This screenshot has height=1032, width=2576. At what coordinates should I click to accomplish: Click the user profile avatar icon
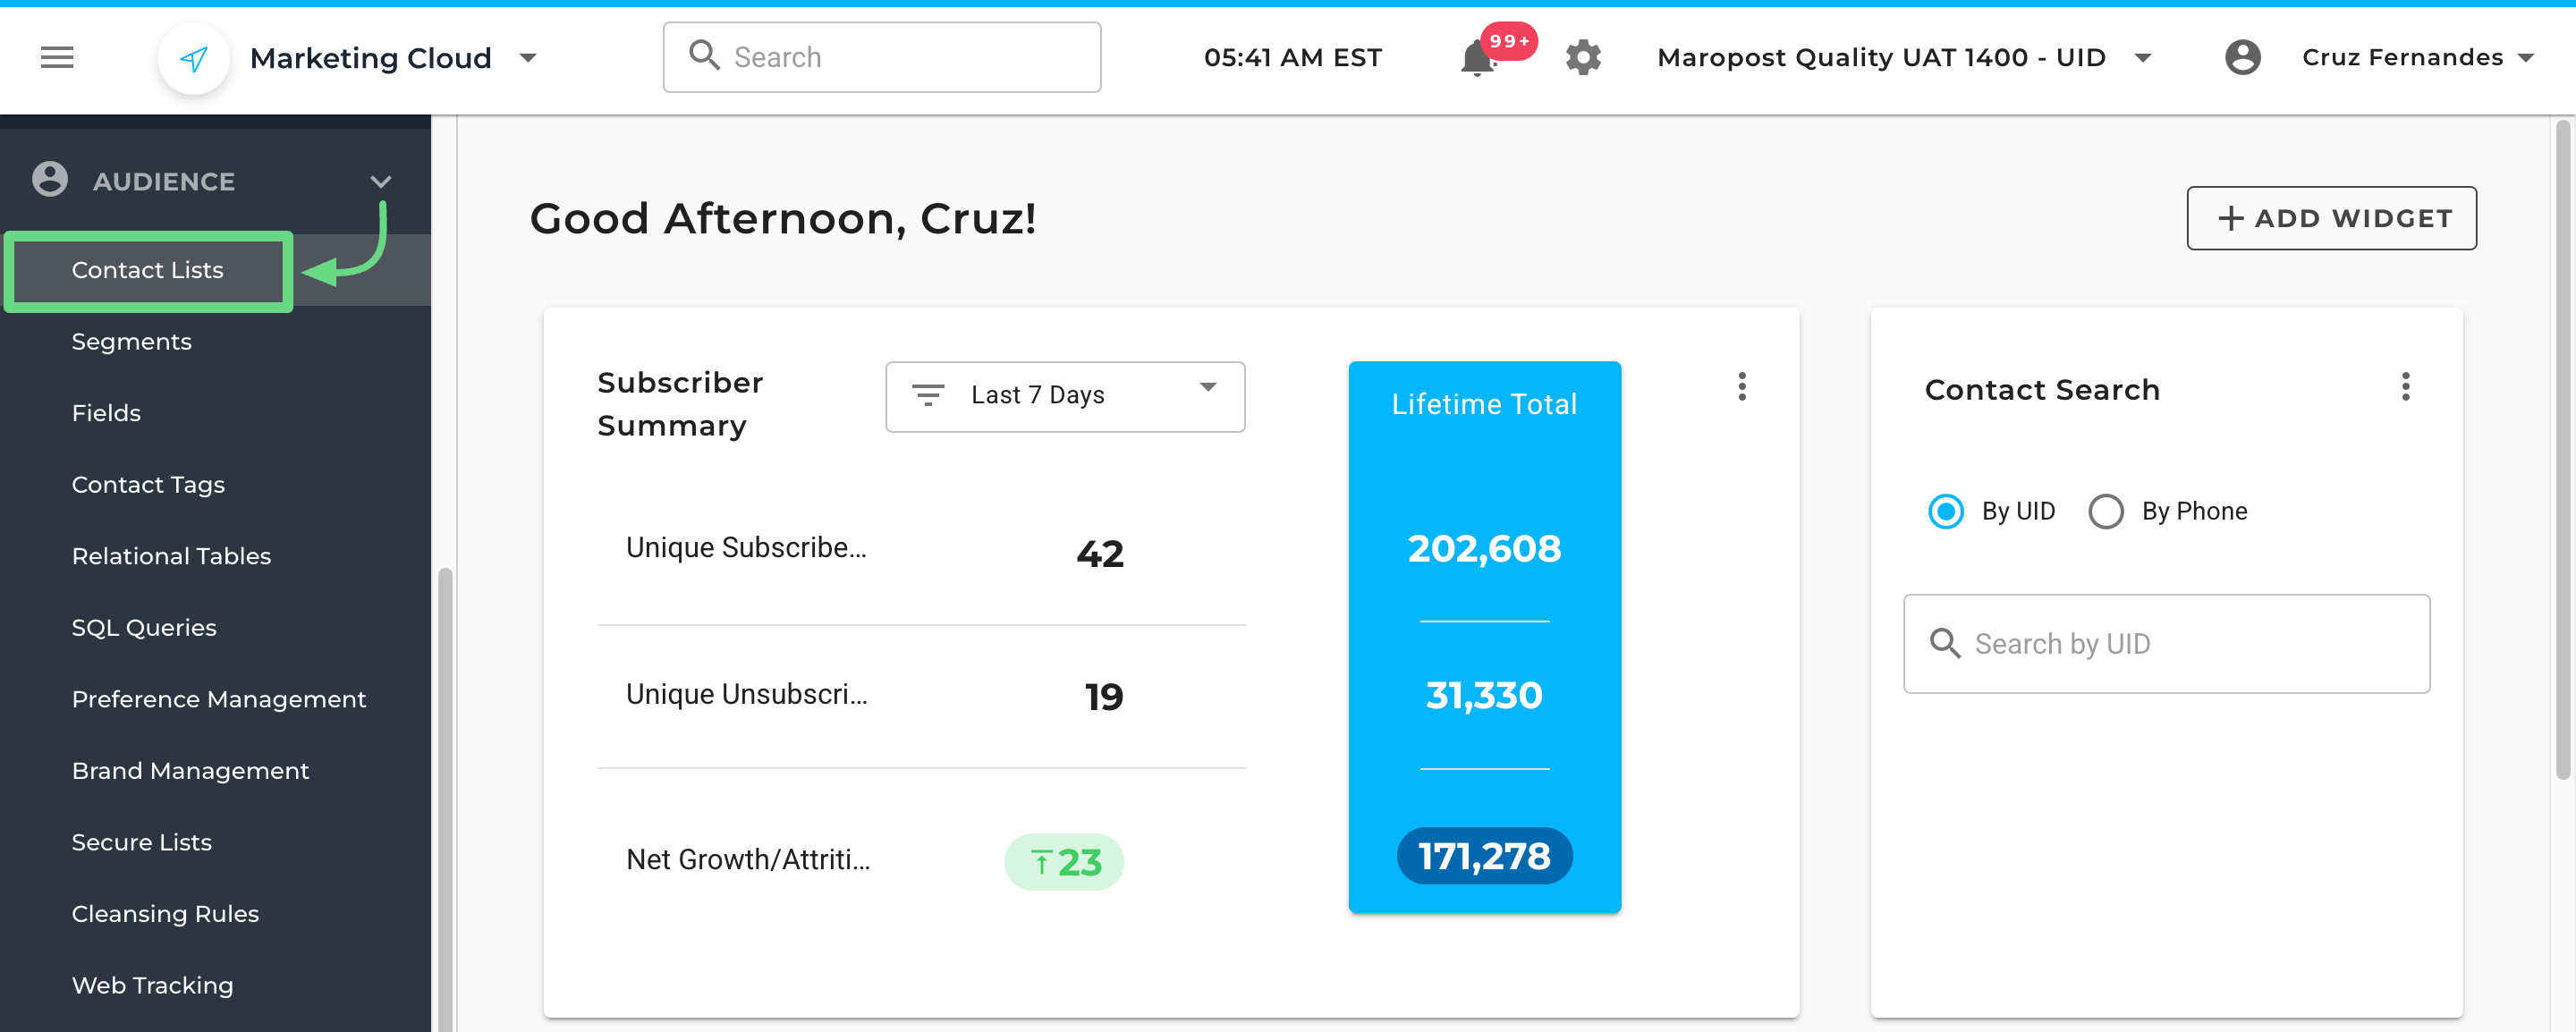[2242, 58]
